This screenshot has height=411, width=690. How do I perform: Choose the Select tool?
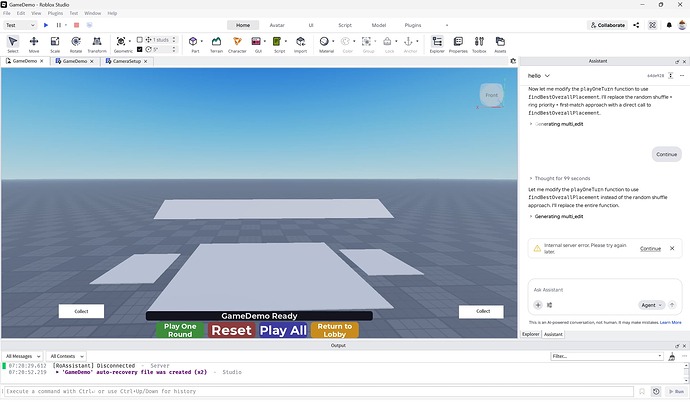[x=13, y=44]
